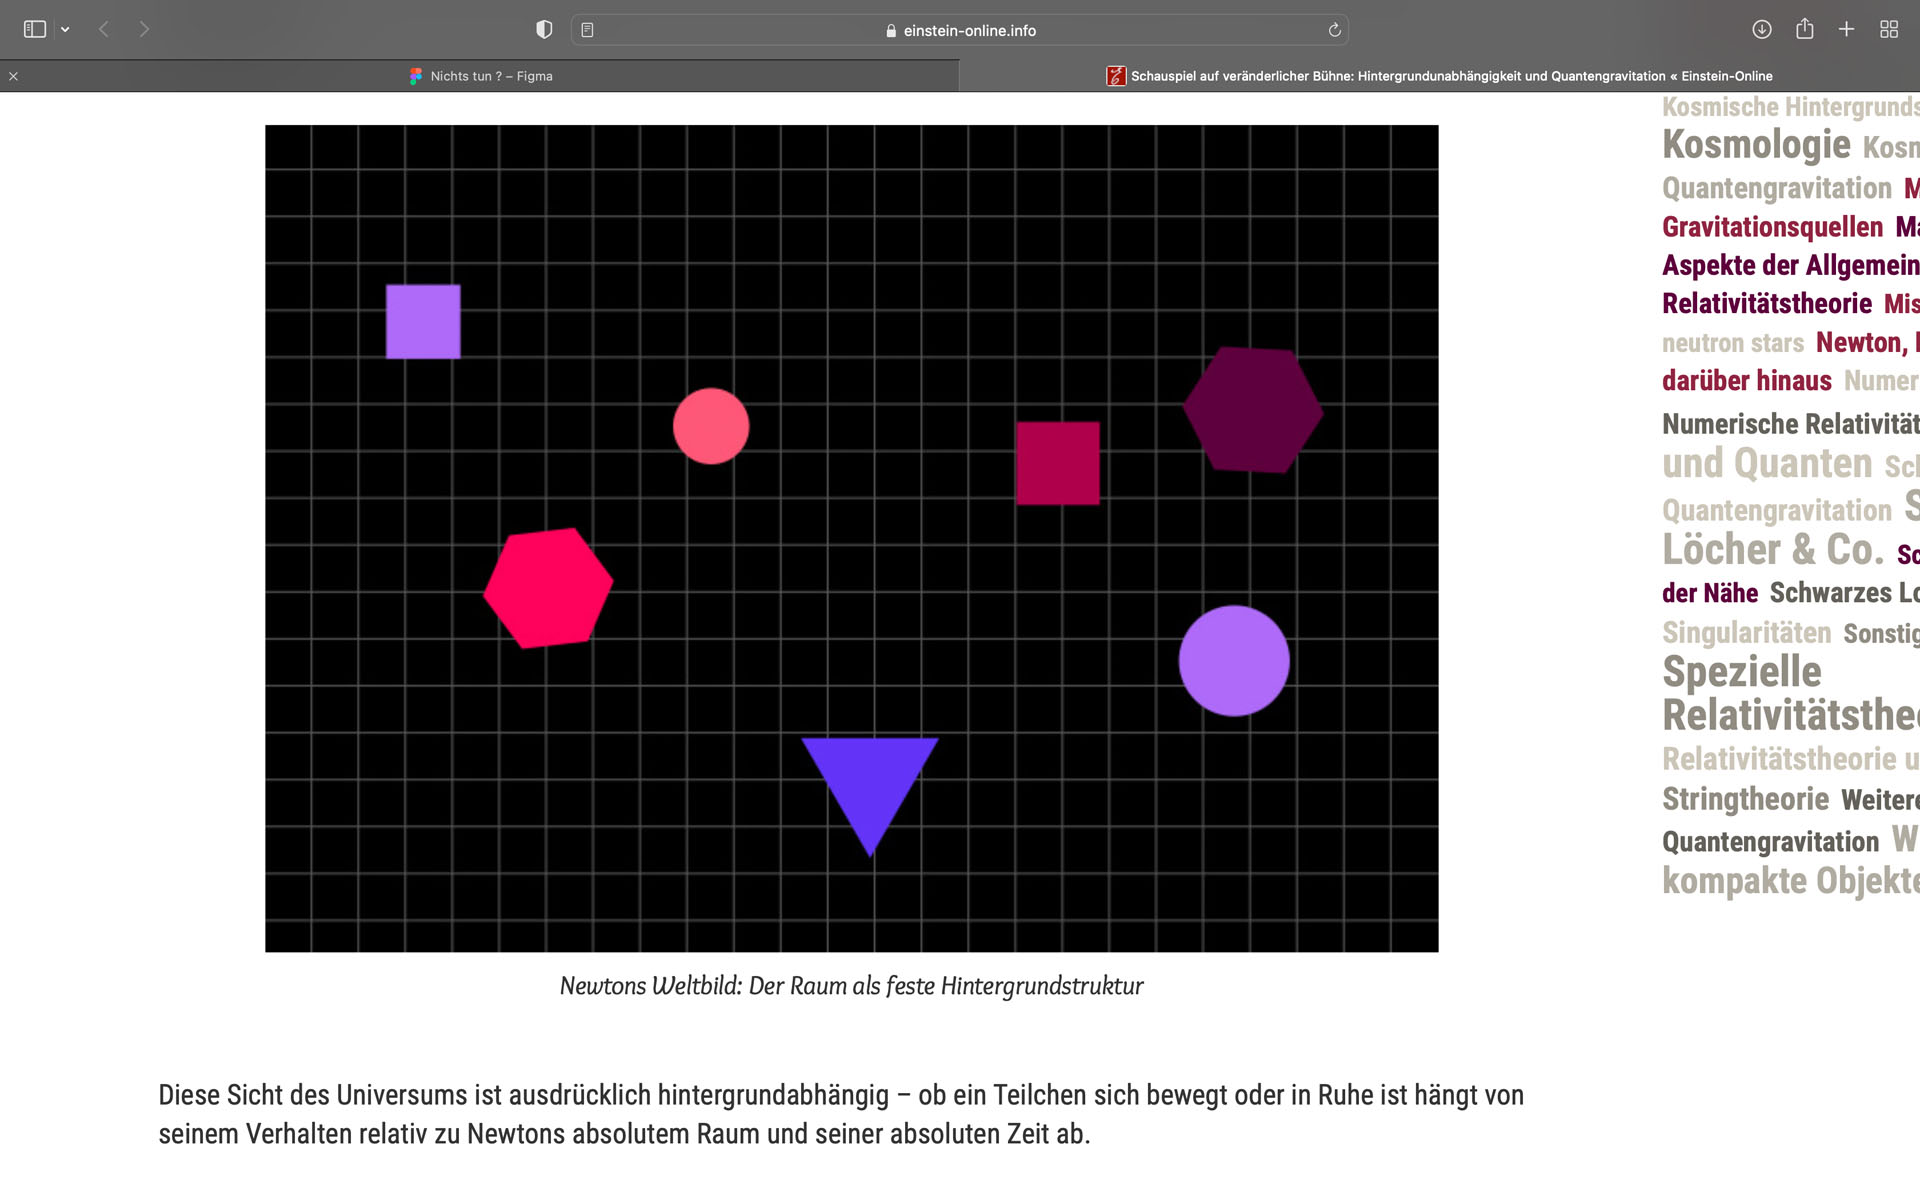The image size is (1920, 1200).
Task: Select the Schauspiel auf veränderlicher Bühne tab
Action: (x=1440, y=76)
